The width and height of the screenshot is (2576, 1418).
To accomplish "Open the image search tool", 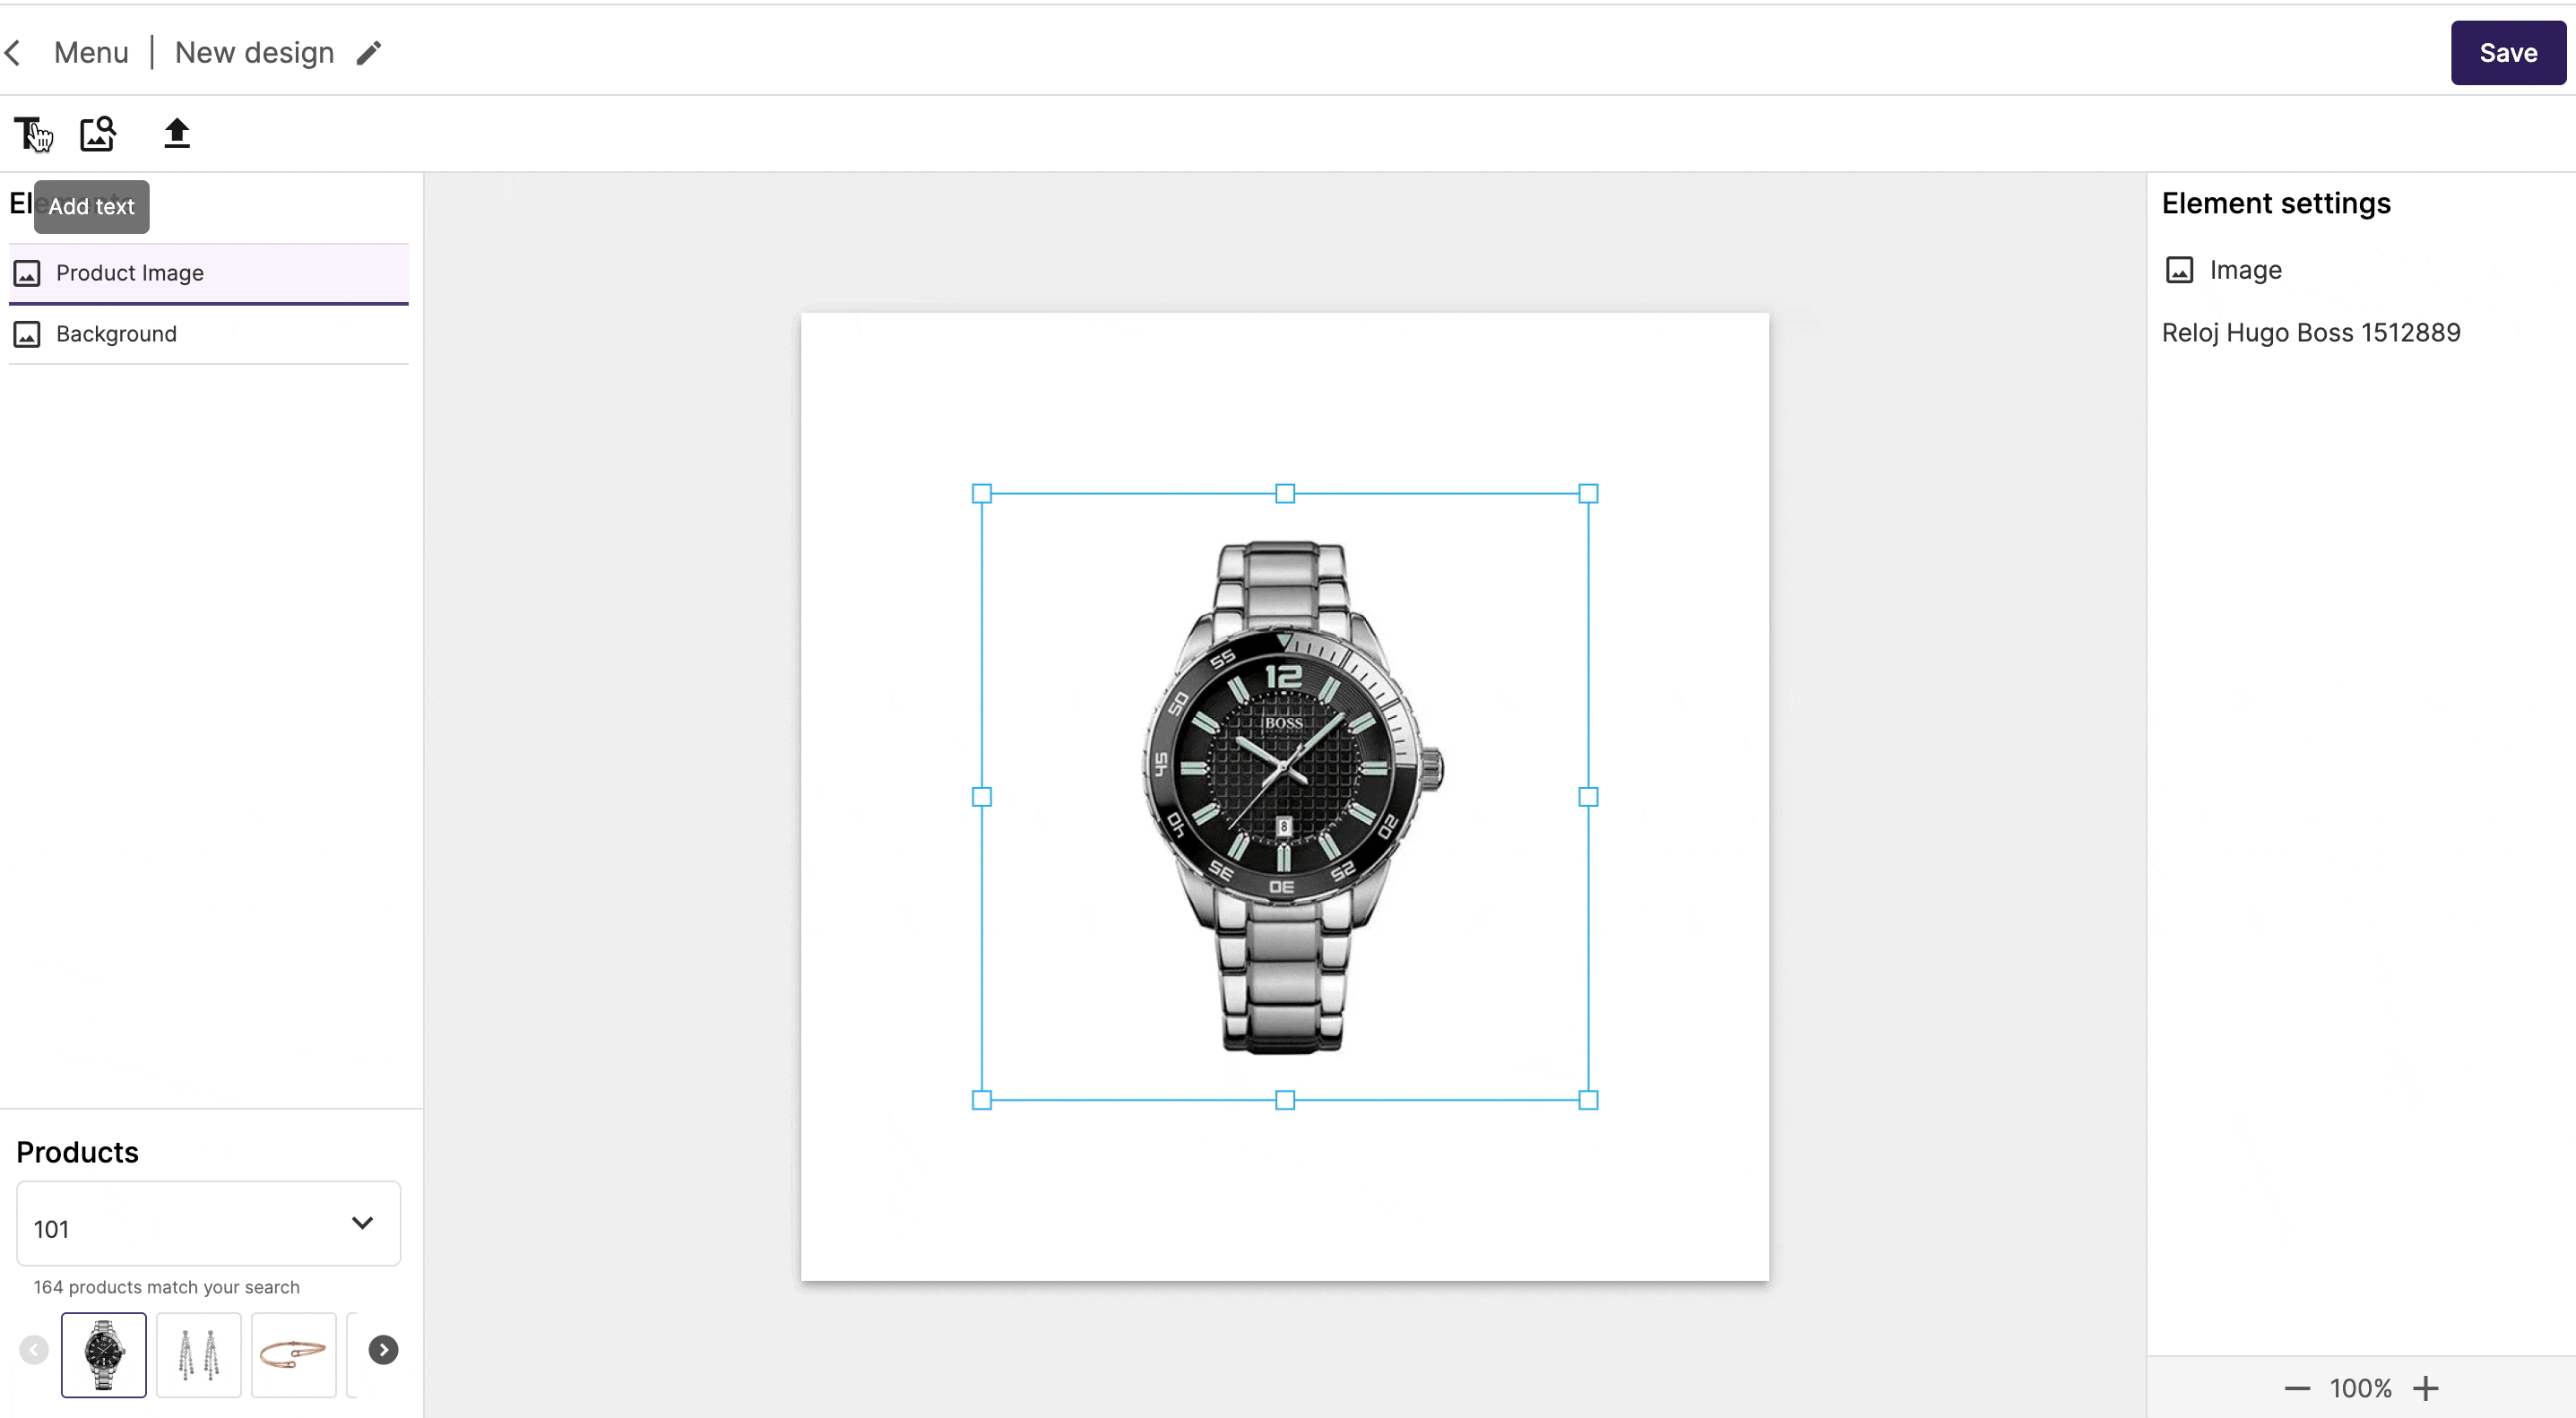I will coord(98,133).
